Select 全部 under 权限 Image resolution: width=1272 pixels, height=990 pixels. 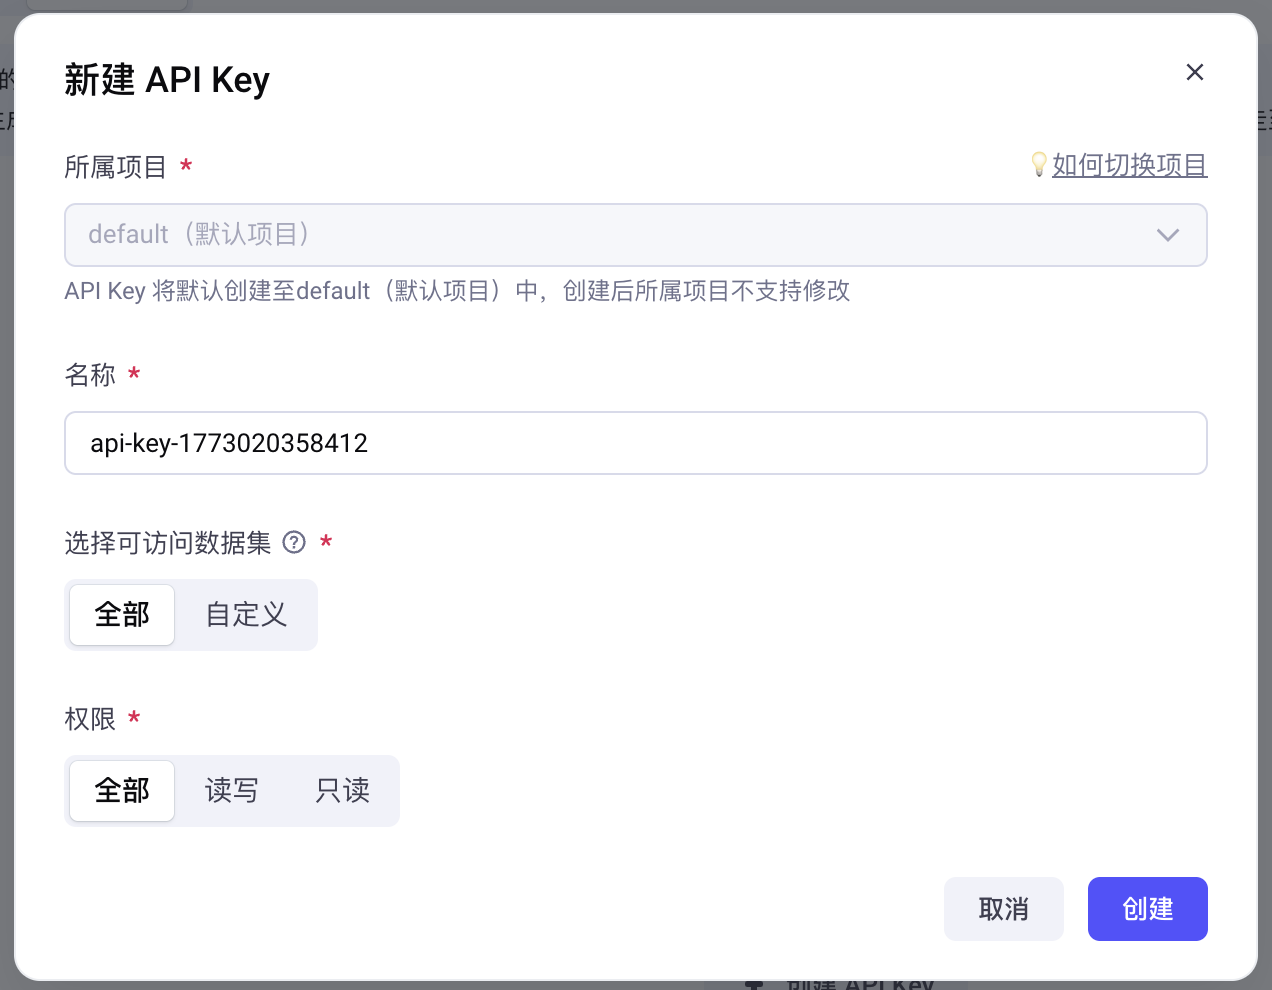pyautogui.click(x=122, y=791)
